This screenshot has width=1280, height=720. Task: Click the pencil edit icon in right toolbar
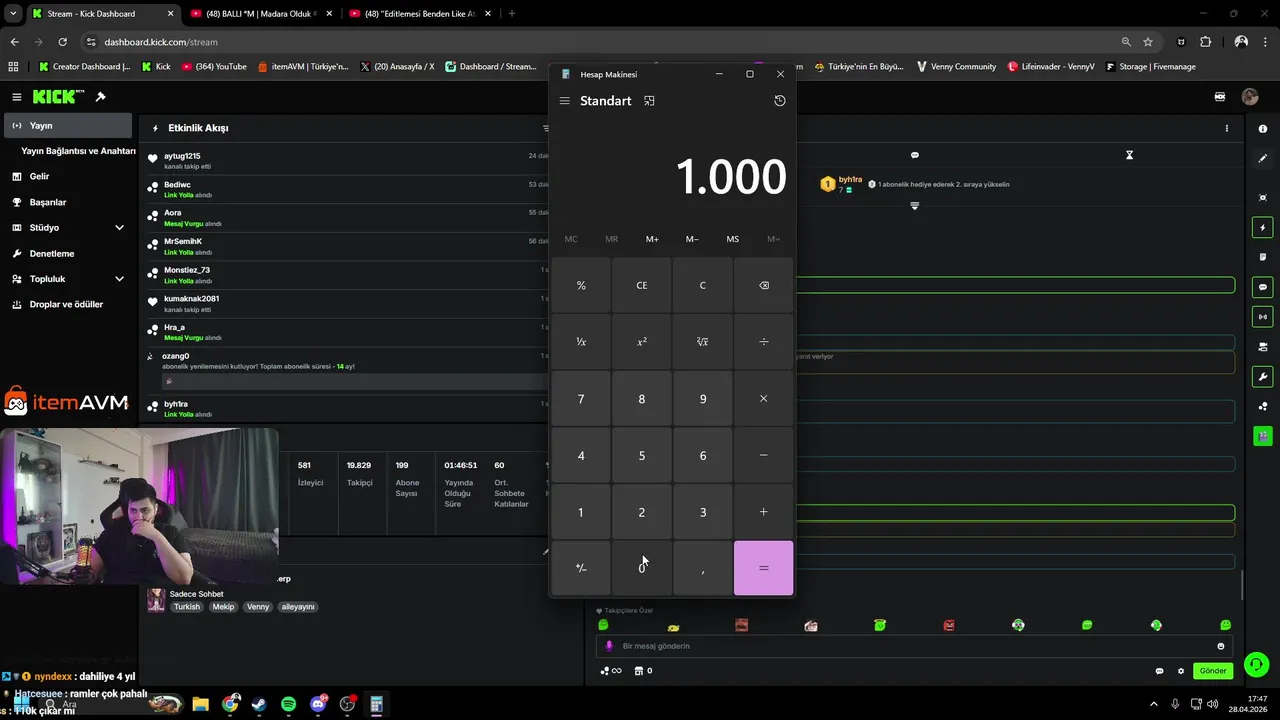[1263, 158]
